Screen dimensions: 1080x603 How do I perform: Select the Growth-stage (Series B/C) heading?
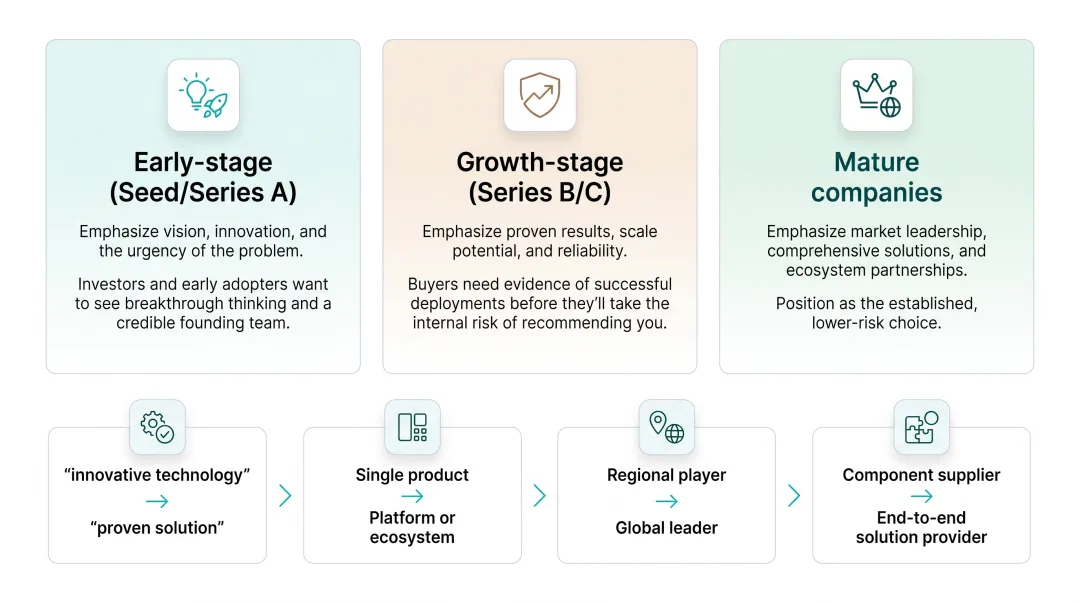coord(540,177)
